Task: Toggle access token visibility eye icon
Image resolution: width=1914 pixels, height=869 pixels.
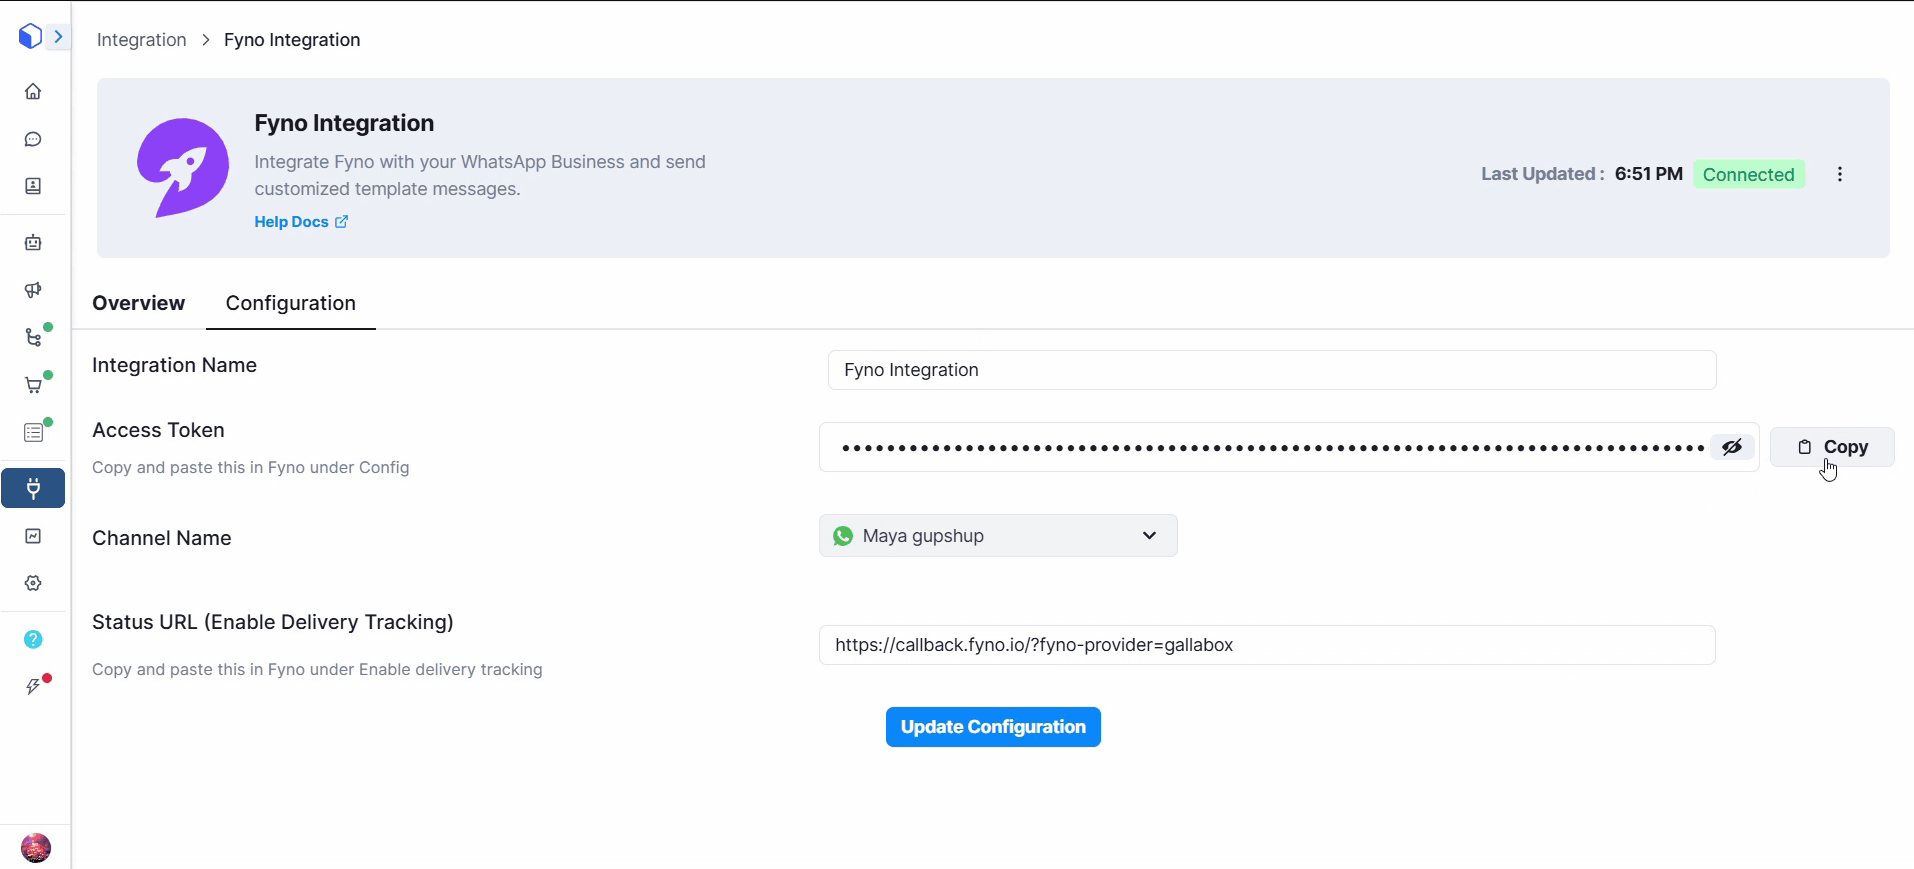Action: (1732, 447)
